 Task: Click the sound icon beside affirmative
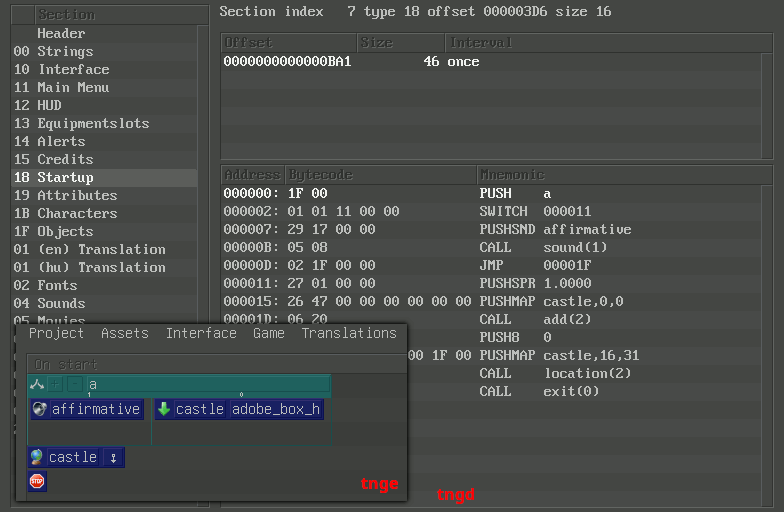tap(40, 409)
